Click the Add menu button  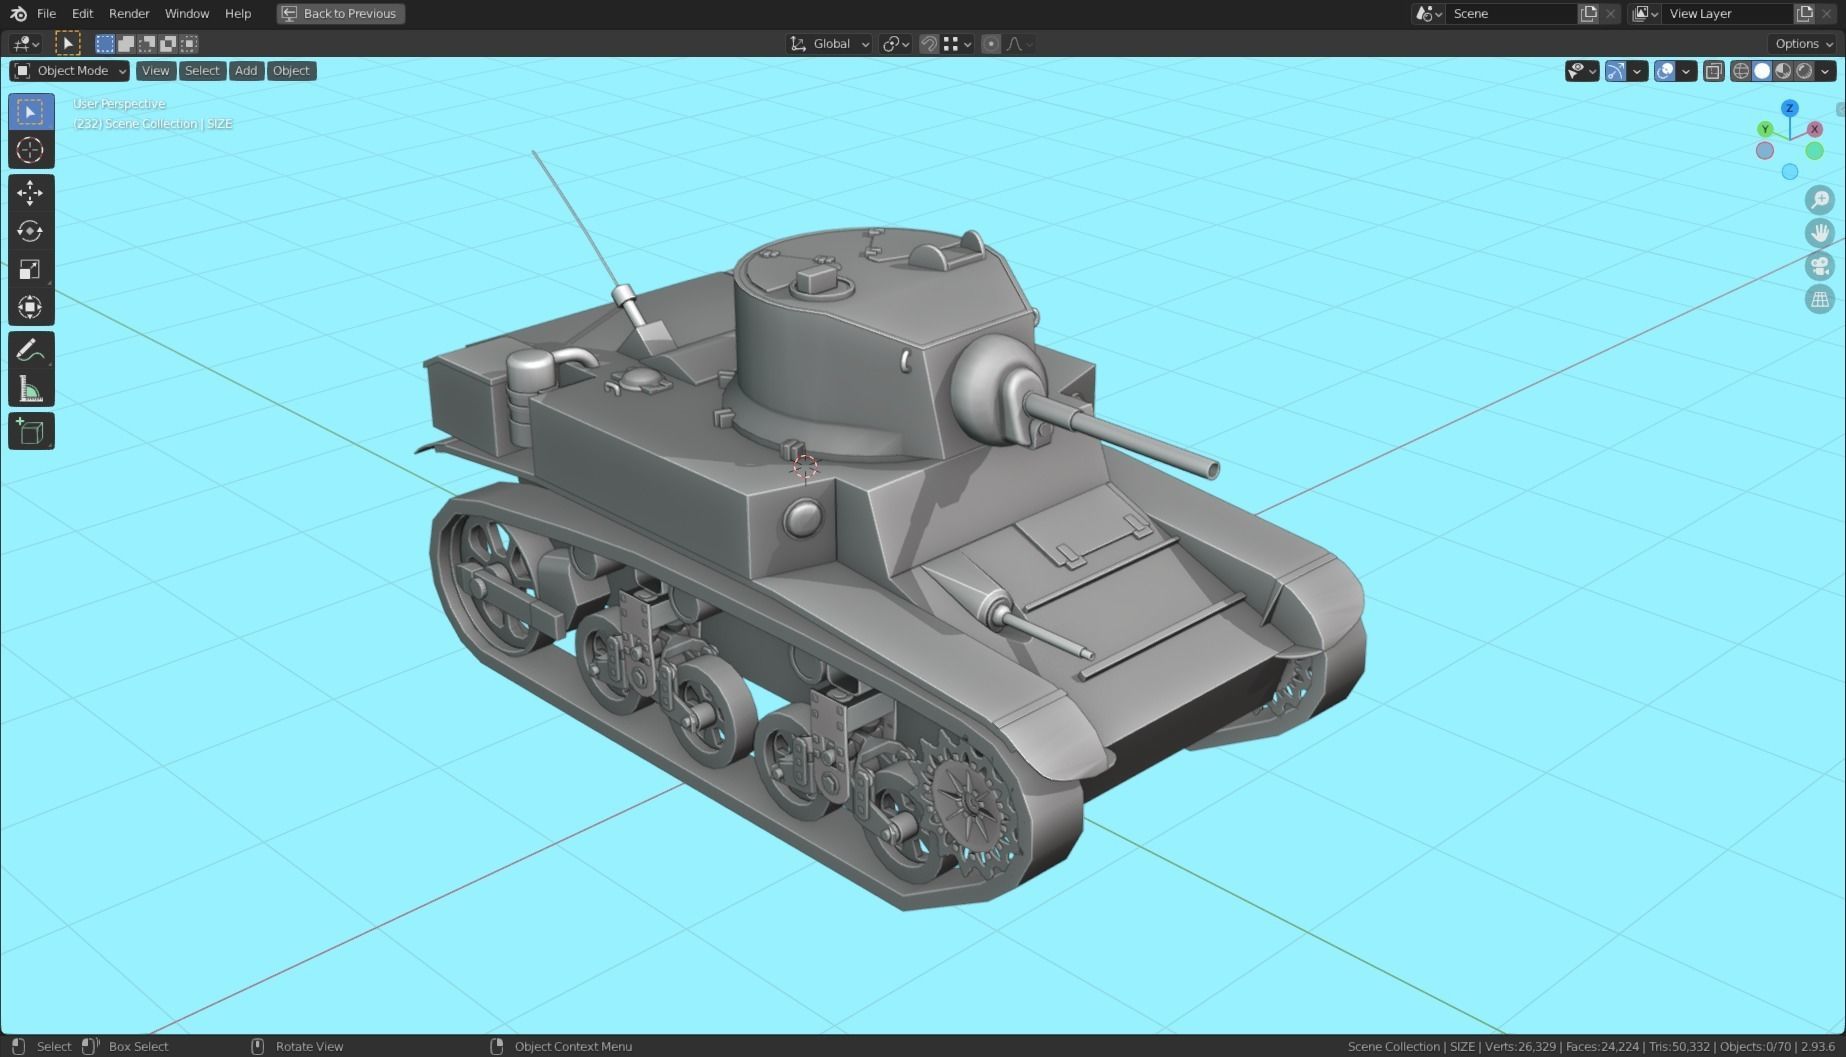click(246, 70)
